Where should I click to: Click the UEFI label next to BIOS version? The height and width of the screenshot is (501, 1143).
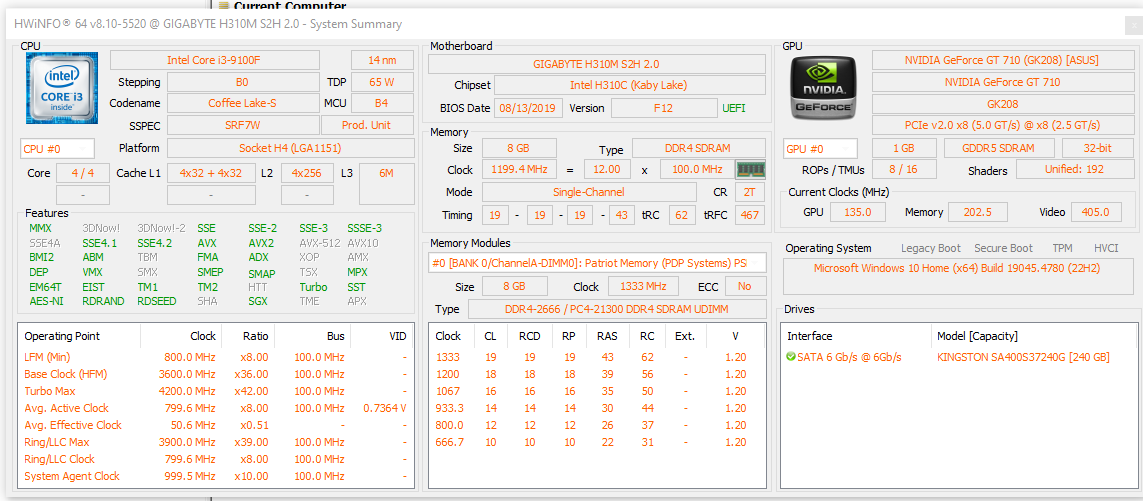coord(734,108)
